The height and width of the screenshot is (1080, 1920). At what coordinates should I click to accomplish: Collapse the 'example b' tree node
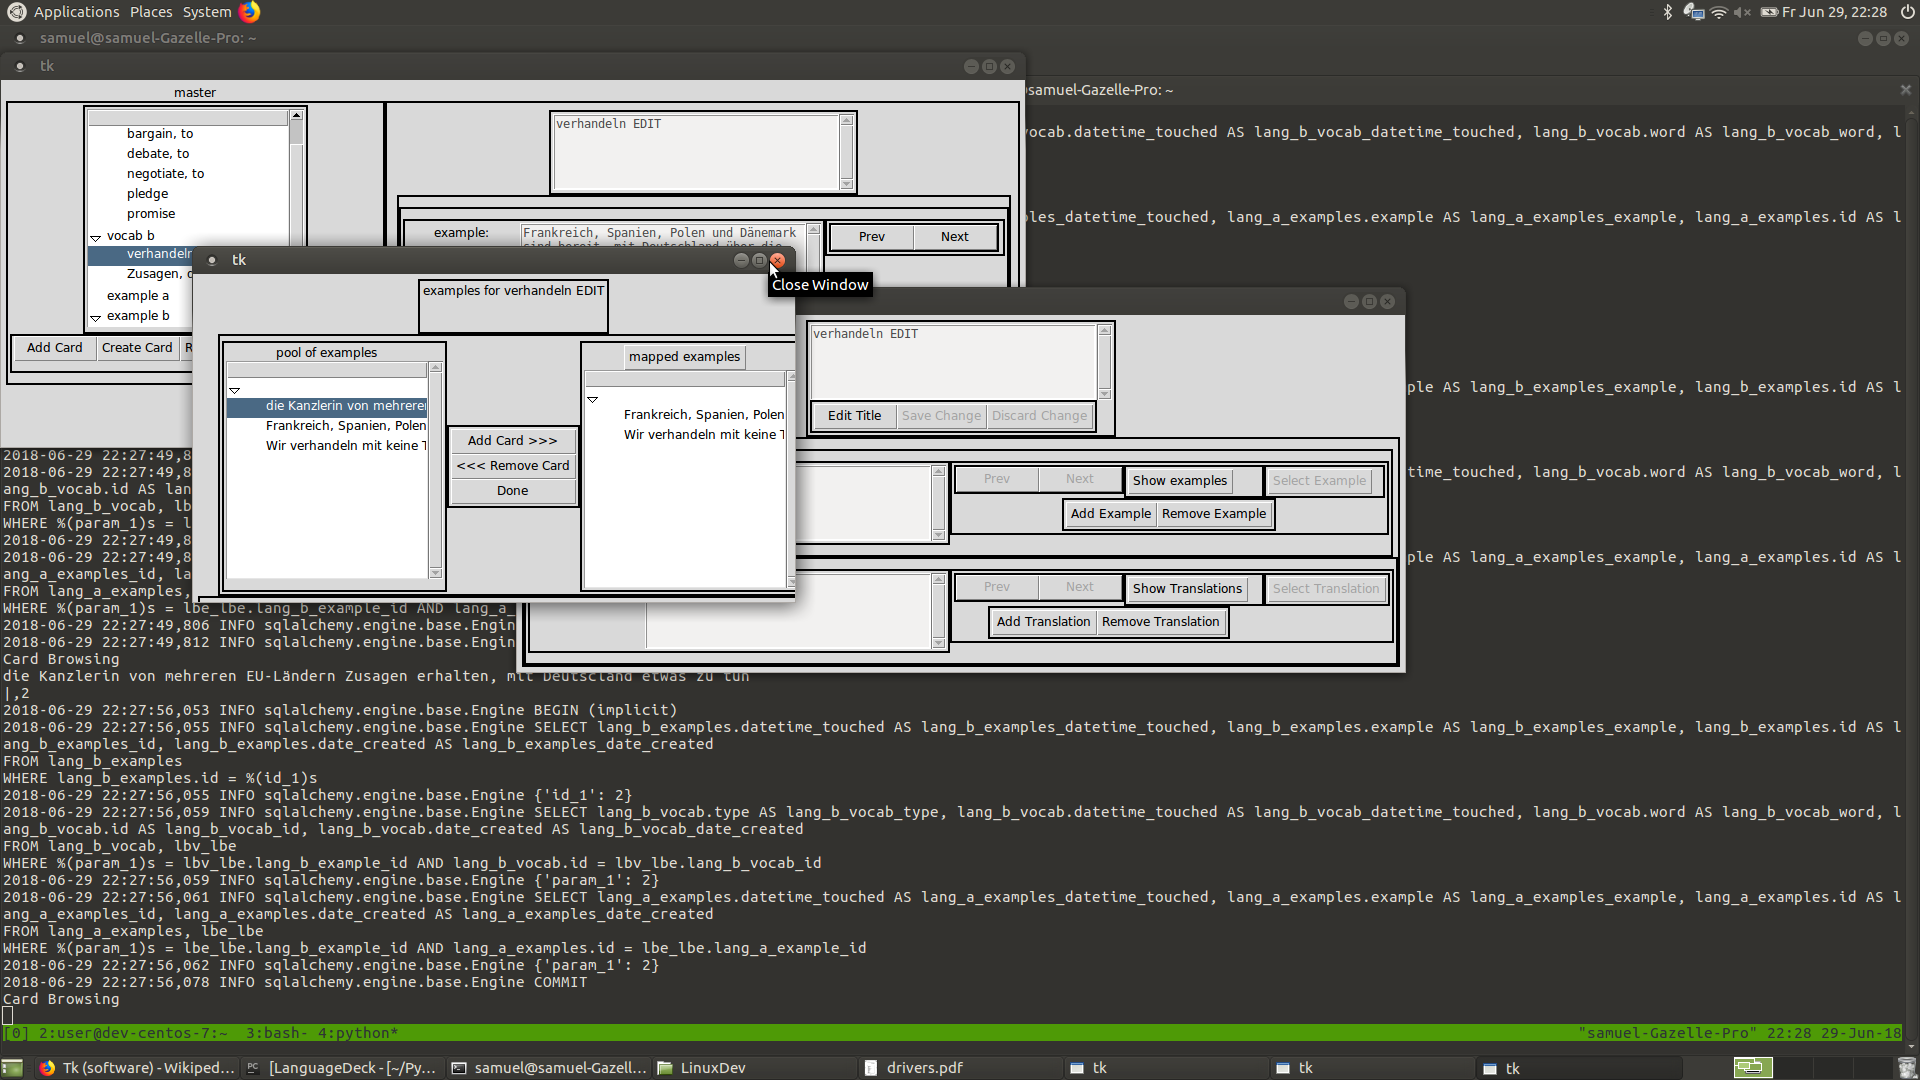click(96, 318)
